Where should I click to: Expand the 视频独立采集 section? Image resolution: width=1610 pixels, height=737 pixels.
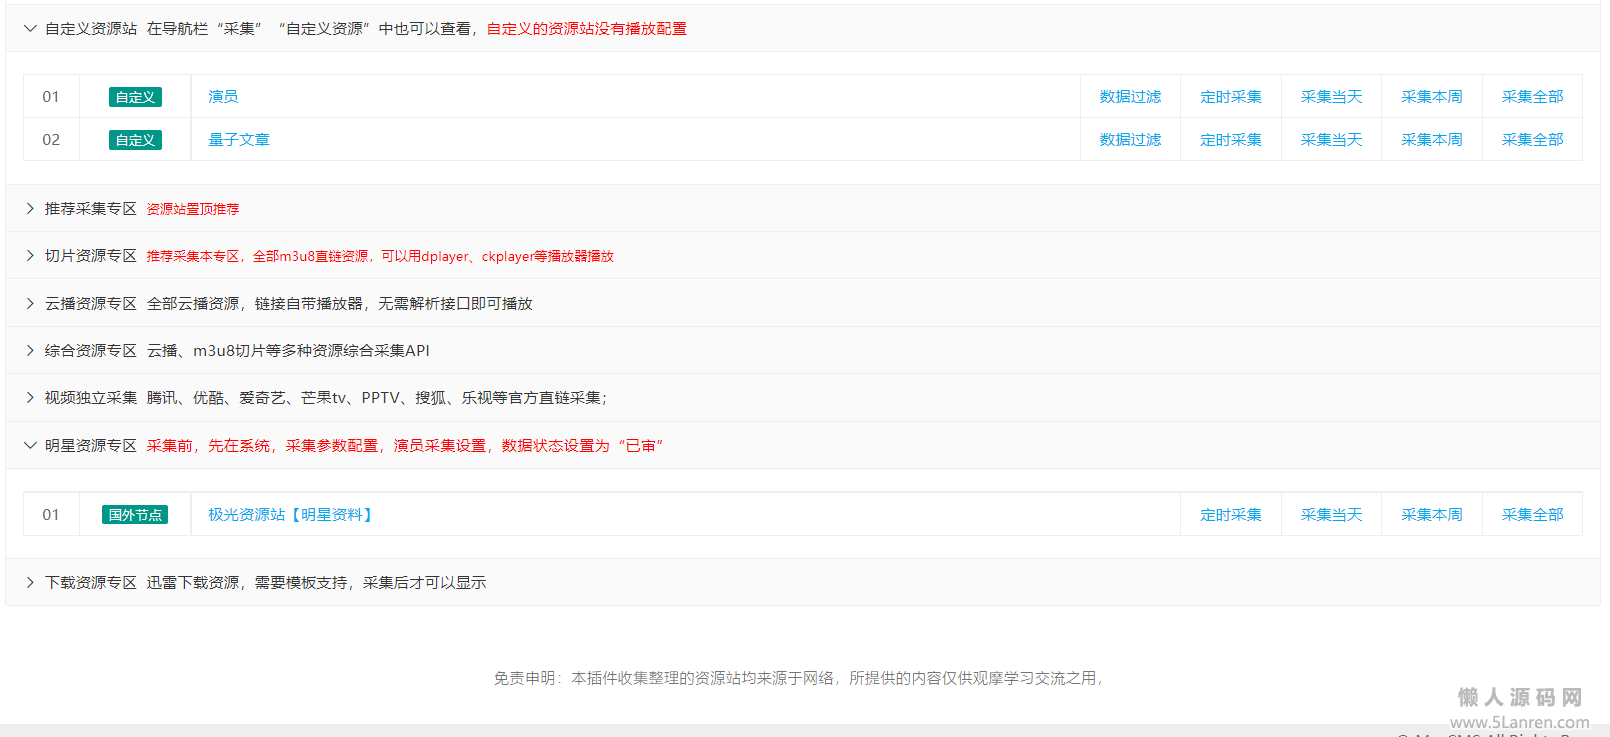90,398
